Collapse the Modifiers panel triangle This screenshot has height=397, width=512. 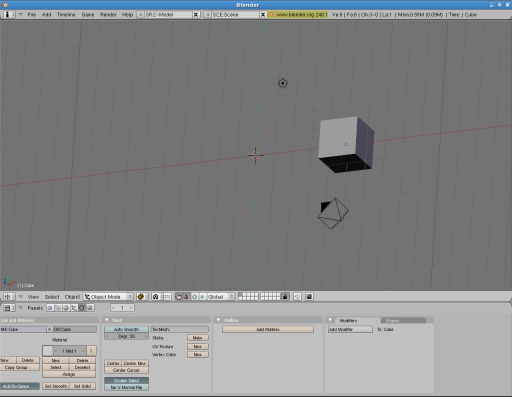coord(330,320)
